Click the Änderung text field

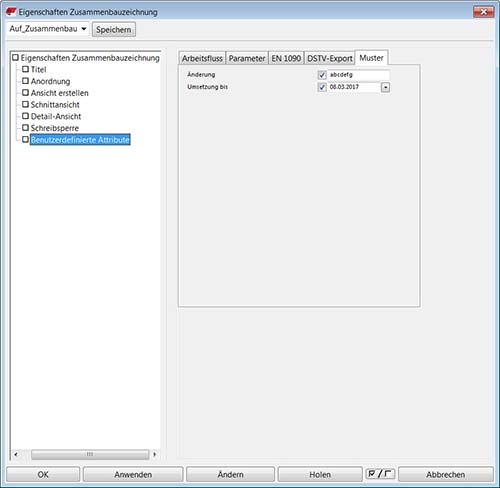[x=359, y=75]
